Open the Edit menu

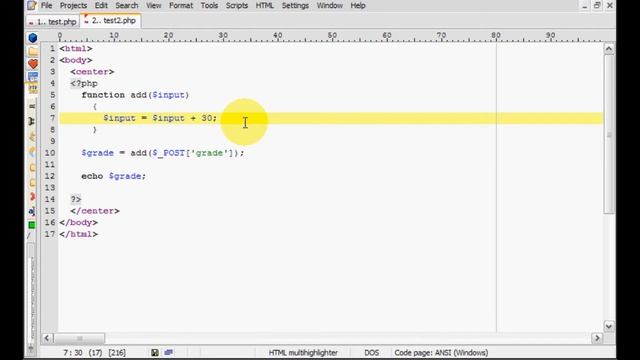(101, 6)
